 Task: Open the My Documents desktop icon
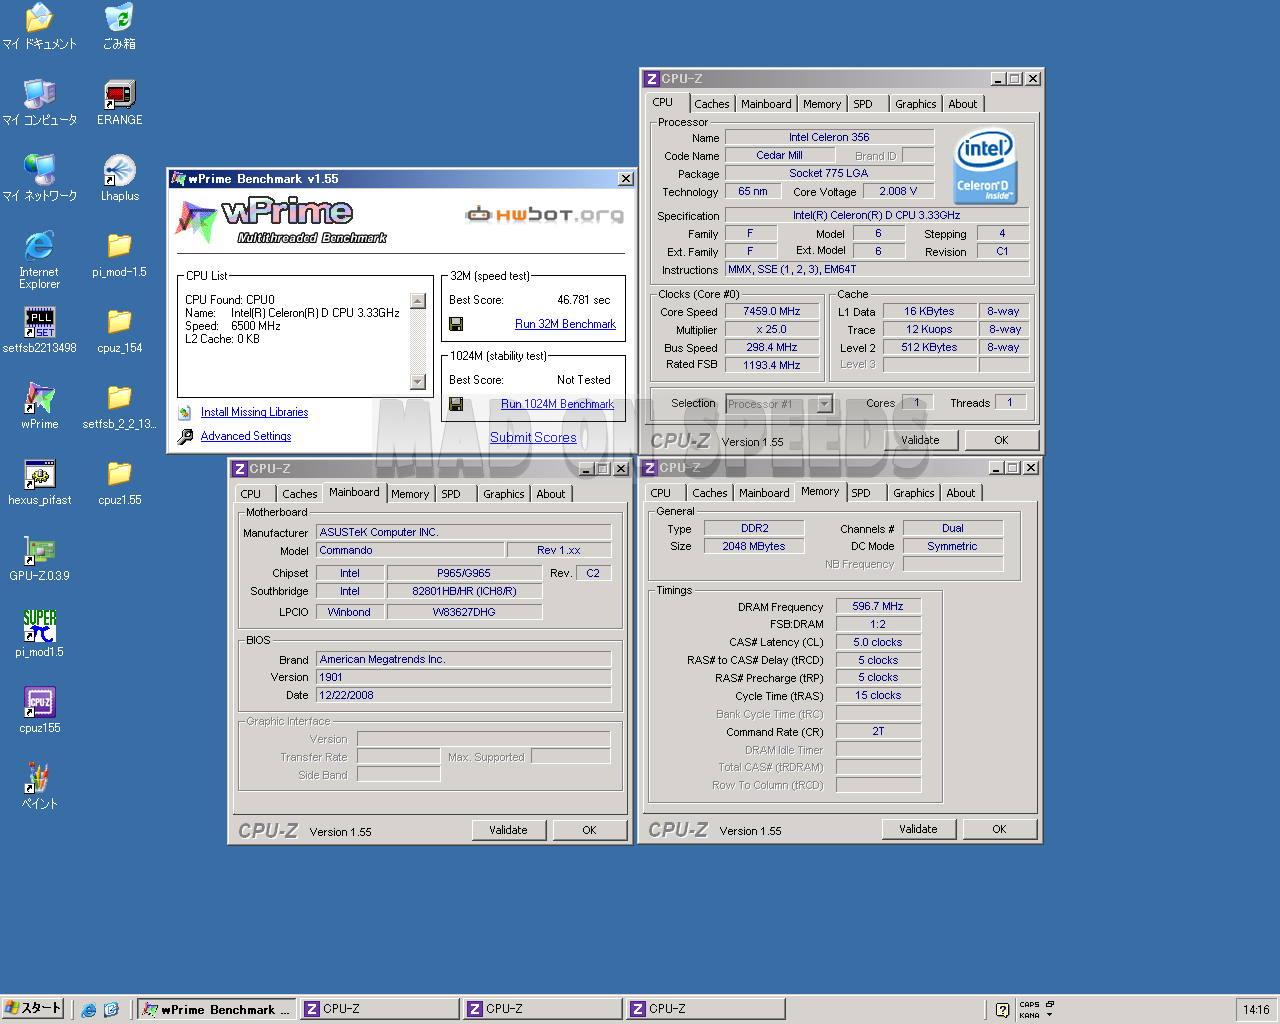[39, 27]
